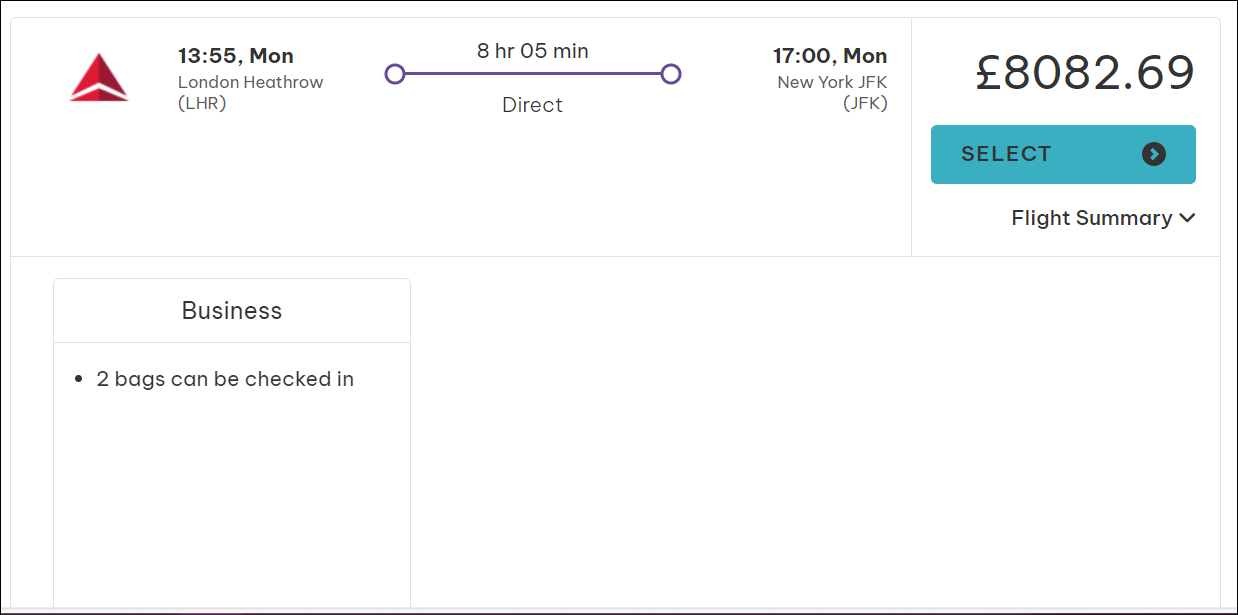Click the Direct flight label
Screen dimensions: 1238x615
532,105
